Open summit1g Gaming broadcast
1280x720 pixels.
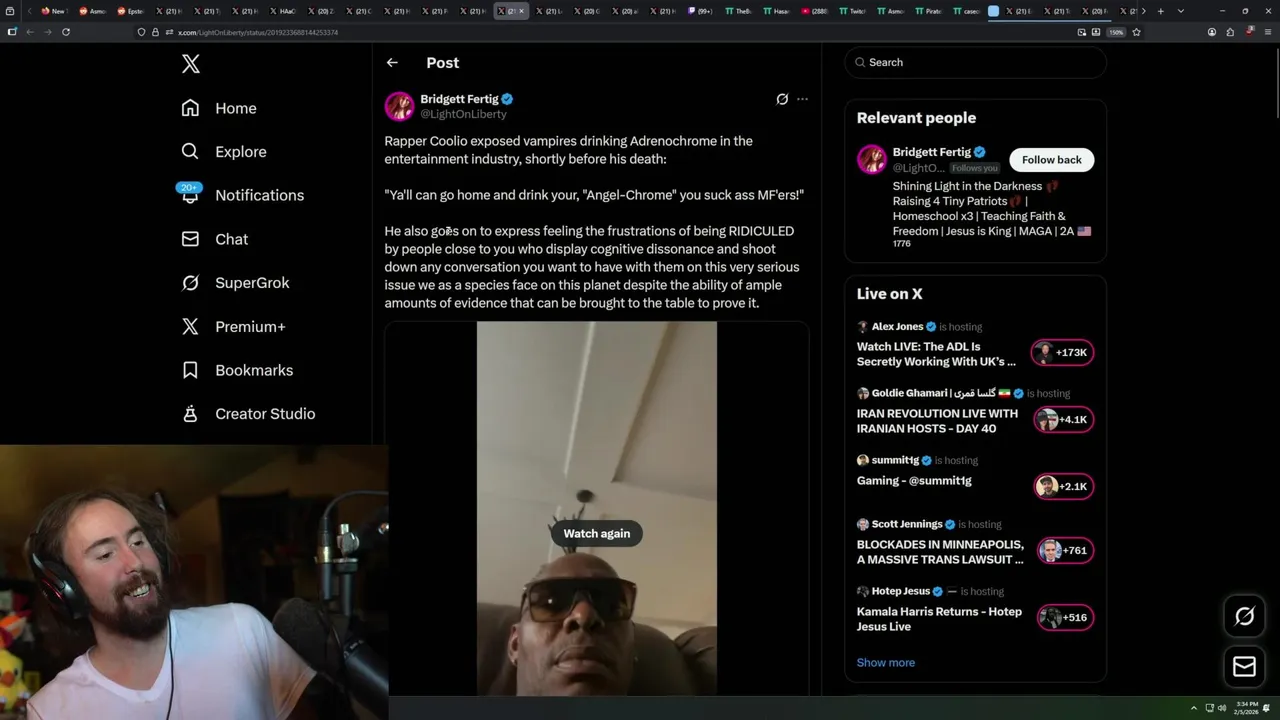point(914,480)
